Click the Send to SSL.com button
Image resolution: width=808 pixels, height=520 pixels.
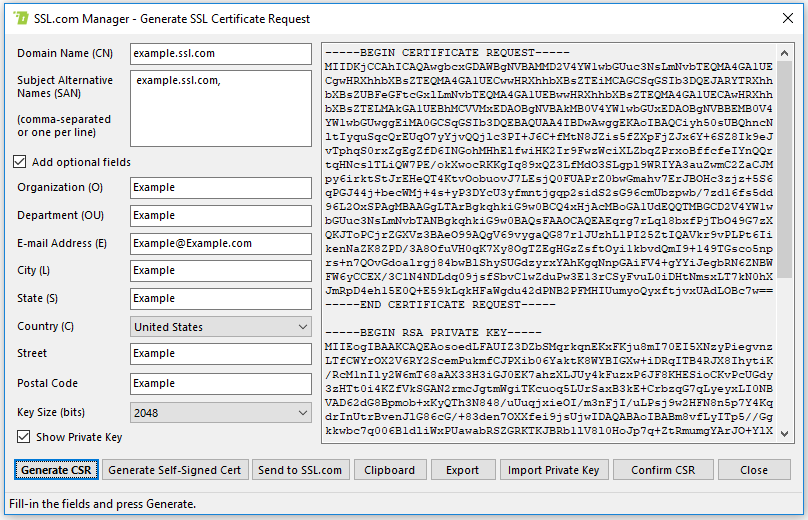tap(300, 470)
